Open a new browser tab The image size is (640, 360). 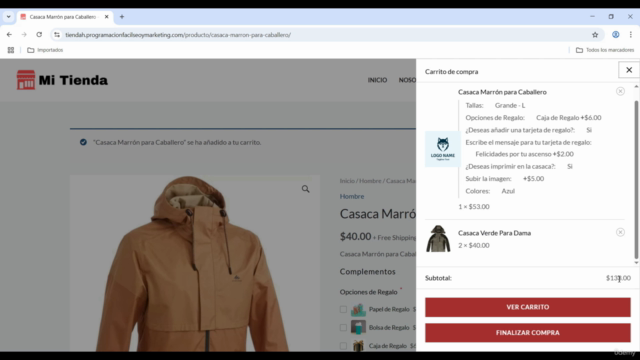[x=122, y=17]
